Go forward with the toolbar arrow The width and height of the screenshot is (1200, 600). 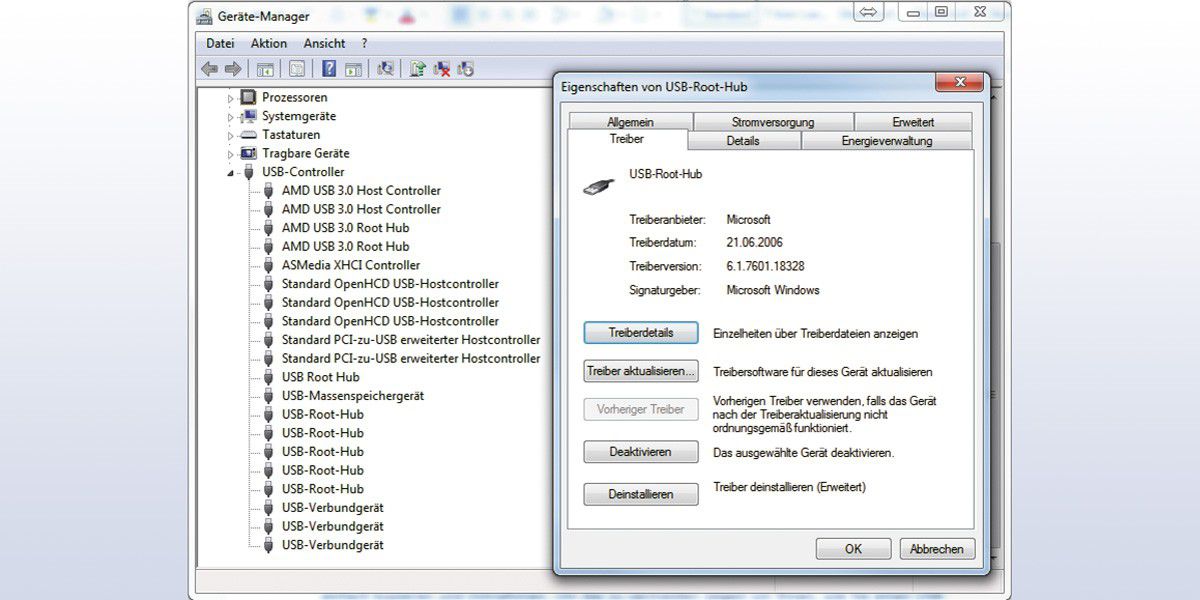[233, 69]
